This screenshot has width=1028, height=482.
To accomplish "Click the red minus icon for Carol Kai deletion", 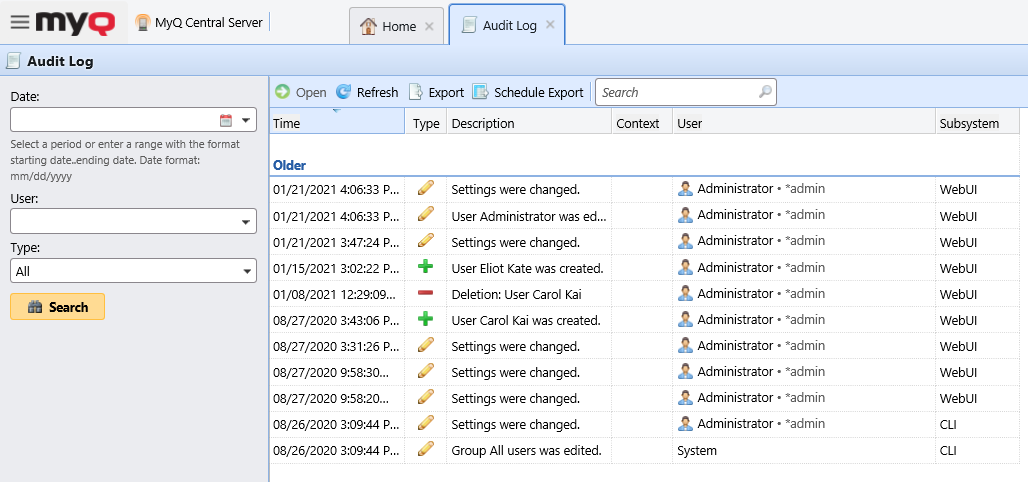I will pyautogui.click(x=425, y=294).
